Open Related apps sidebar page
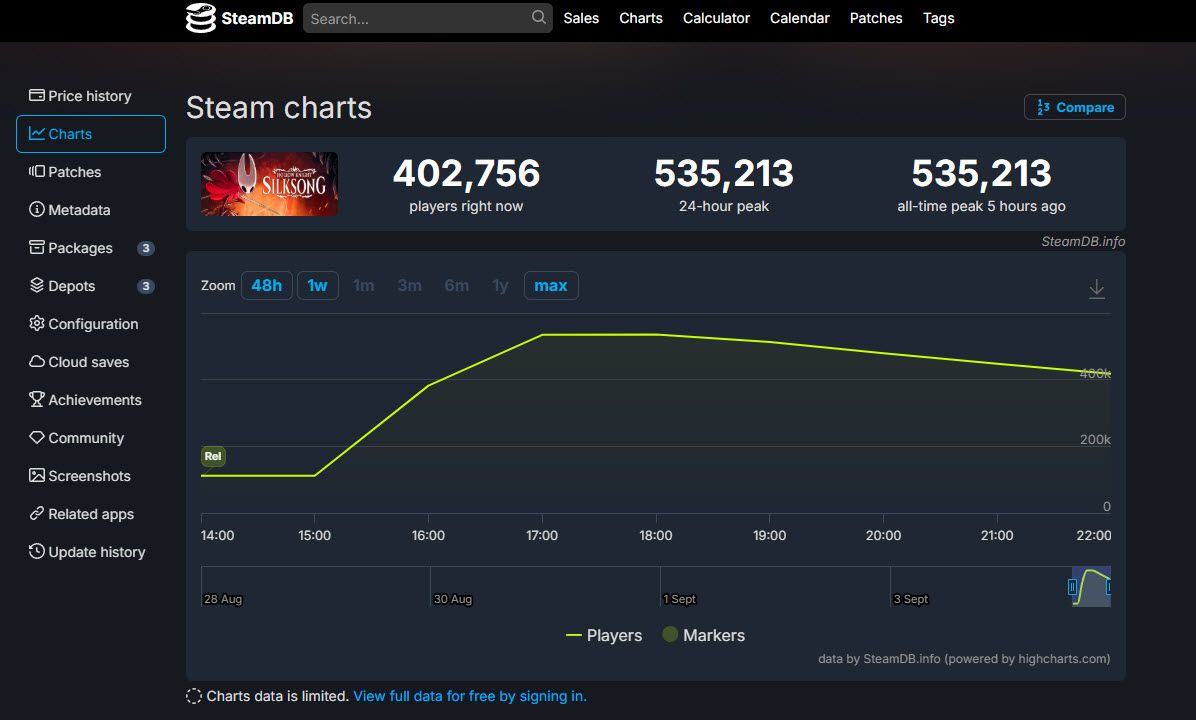This screenshot has width=1196, height=720. tap(91, 514)
